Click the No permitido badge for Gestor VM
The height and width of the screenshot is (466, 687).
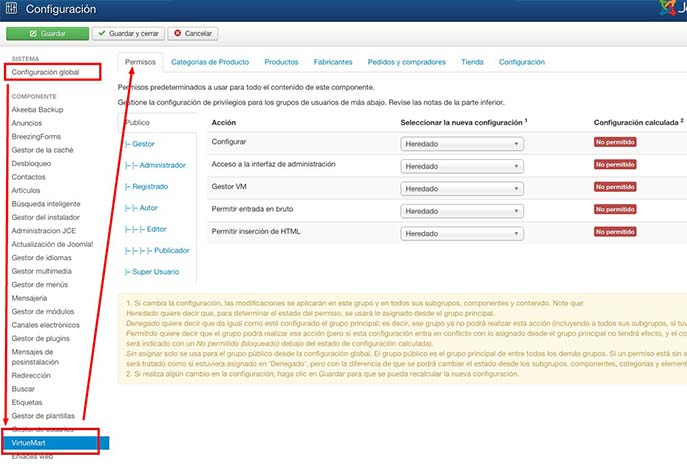point(615,187)
